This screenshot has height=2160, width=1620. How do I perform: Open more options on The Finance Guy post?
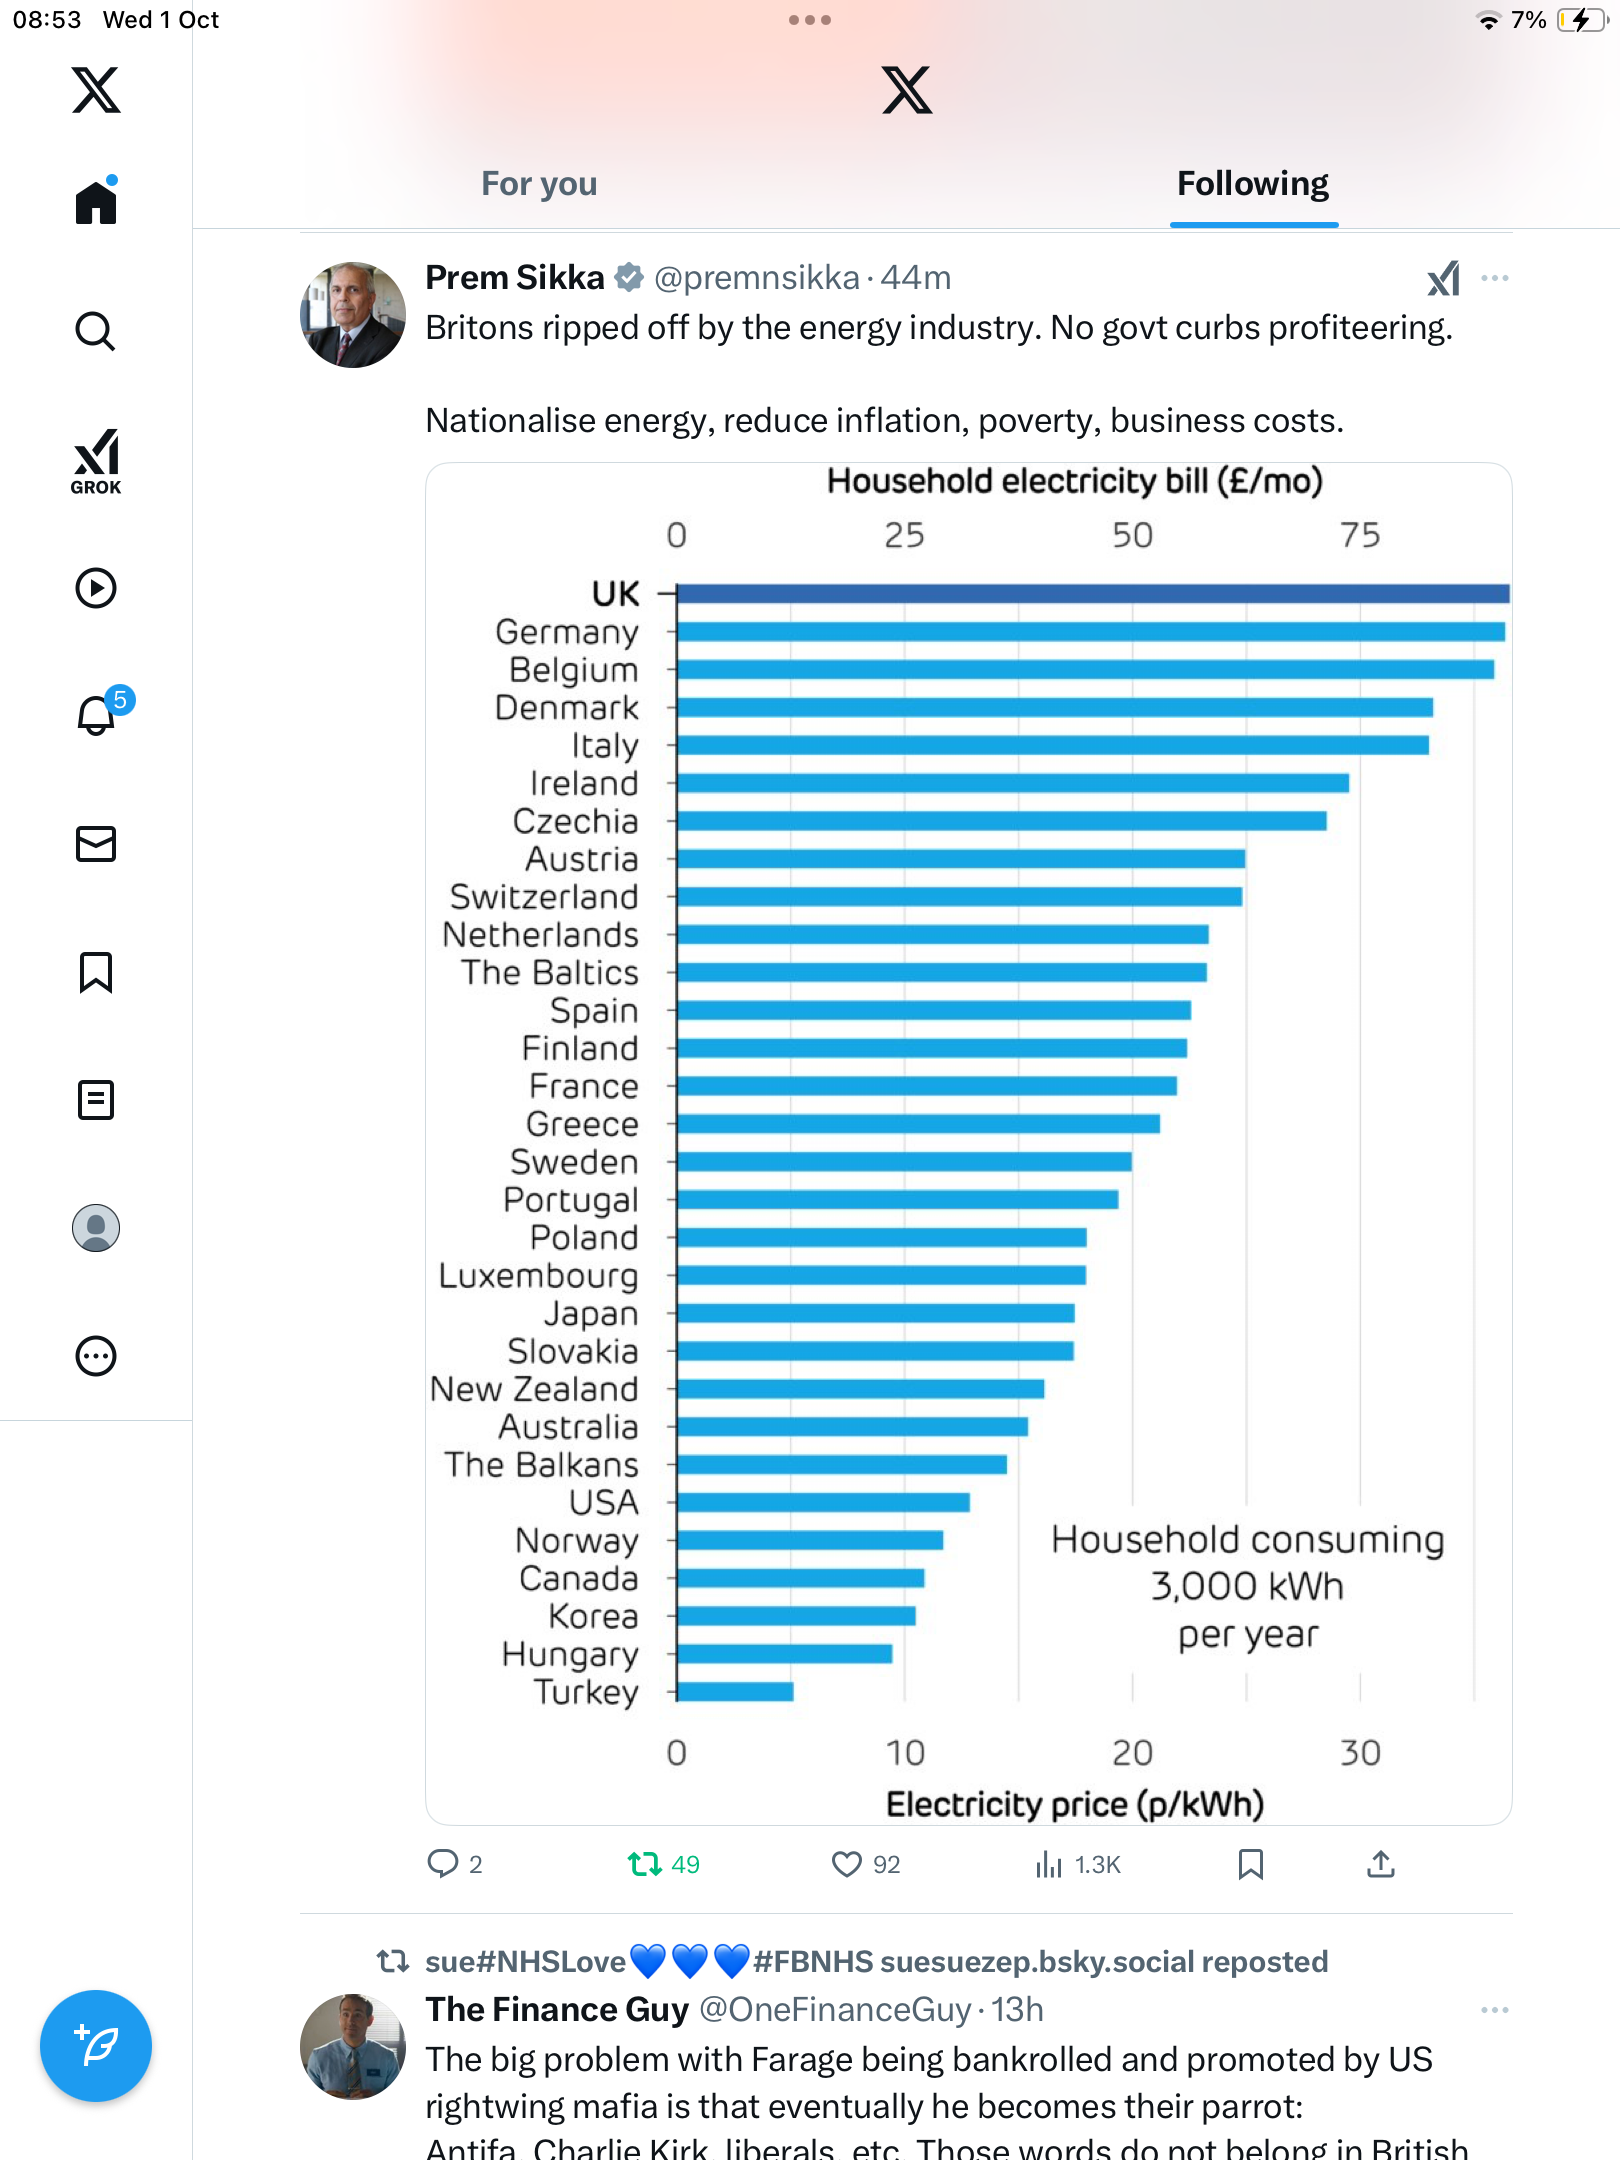click(x=1494, y=2010)
